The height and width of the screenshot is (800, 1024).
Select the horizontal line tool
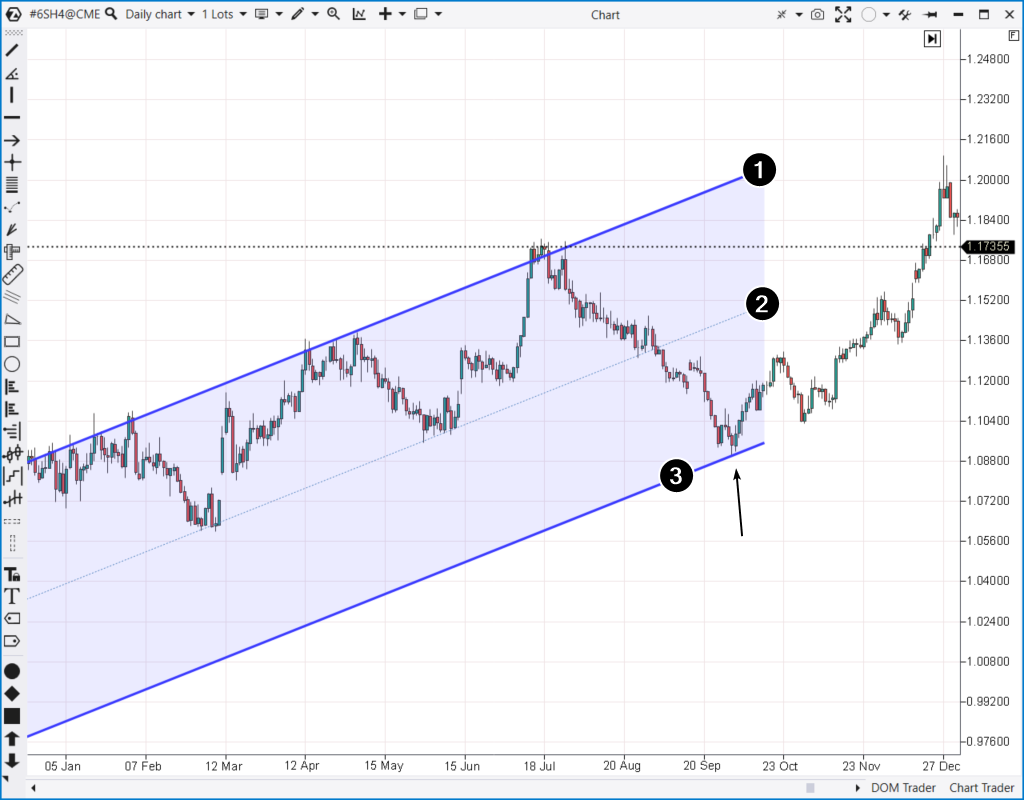click(x=12, y=118)
